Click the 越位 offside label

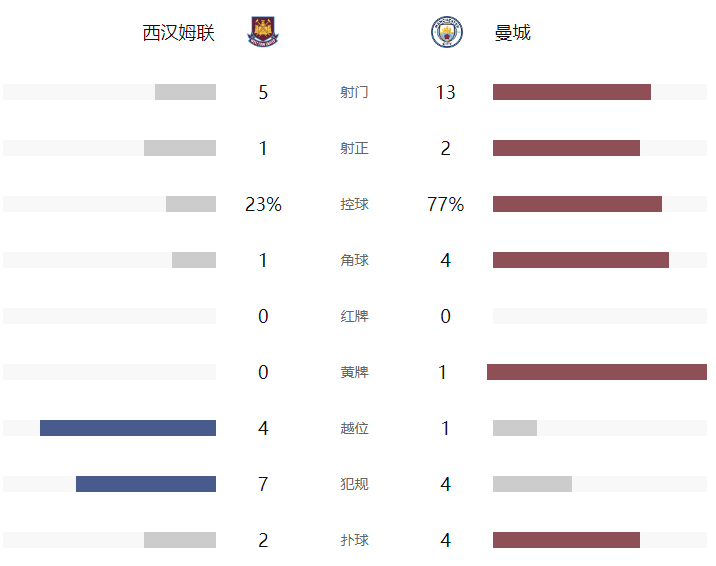tap(354, 429)
